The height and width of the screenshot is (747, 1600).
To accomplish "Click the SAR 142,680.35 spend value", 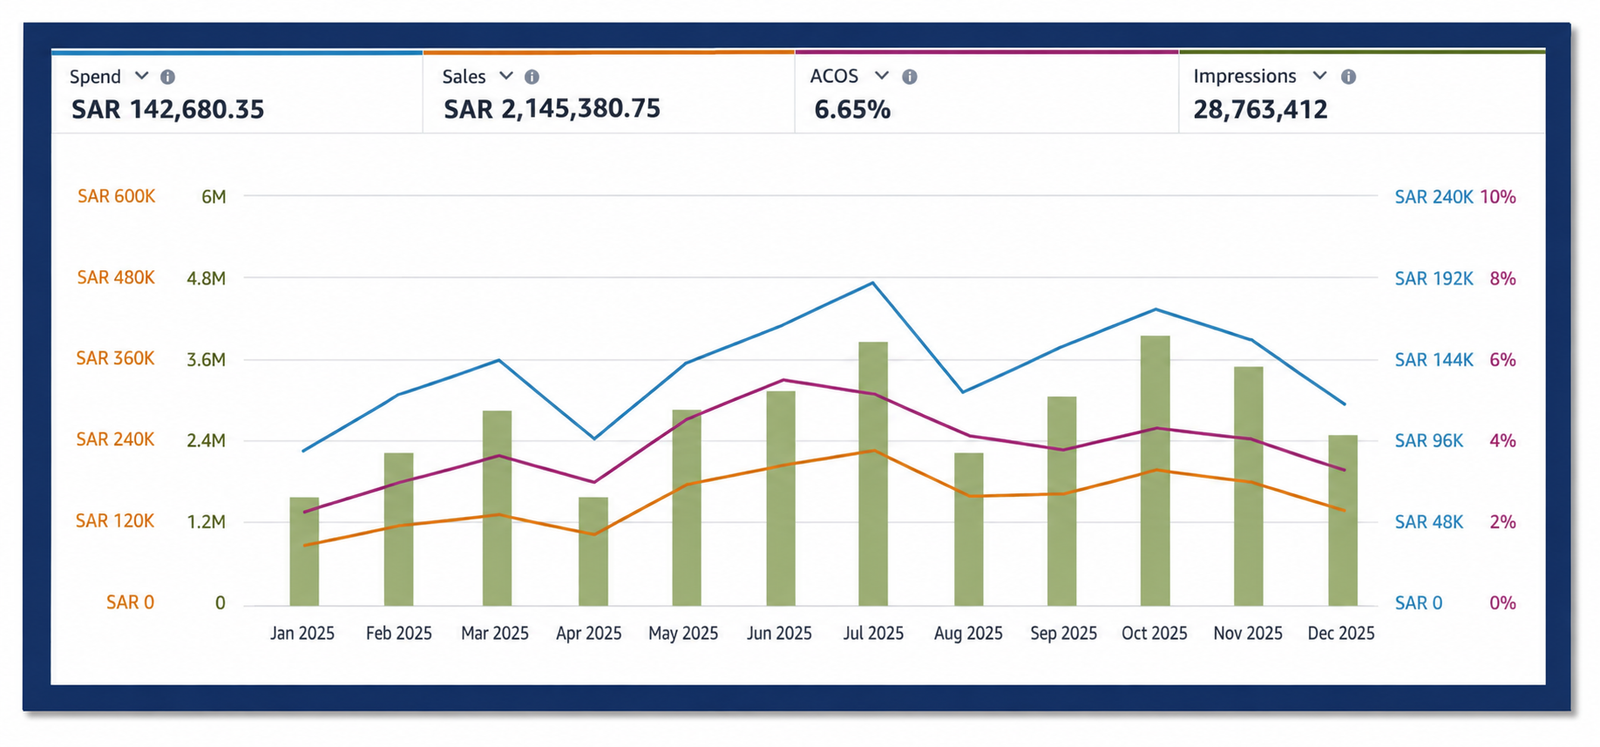I will 168,109.
